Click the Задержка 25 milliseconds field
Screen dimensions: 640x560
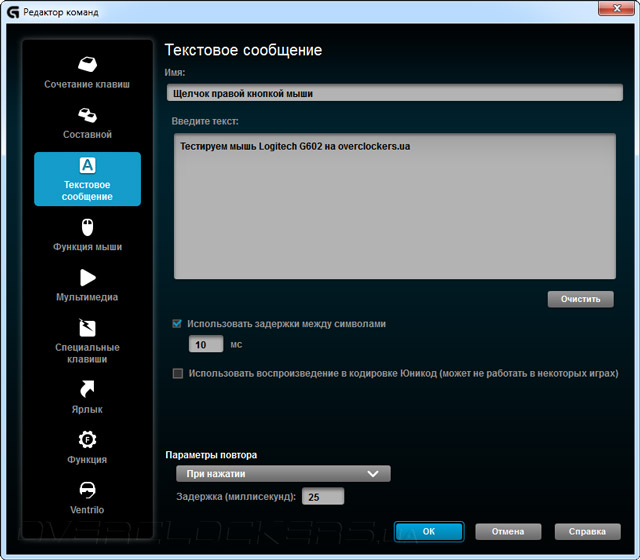click(323, 496)
